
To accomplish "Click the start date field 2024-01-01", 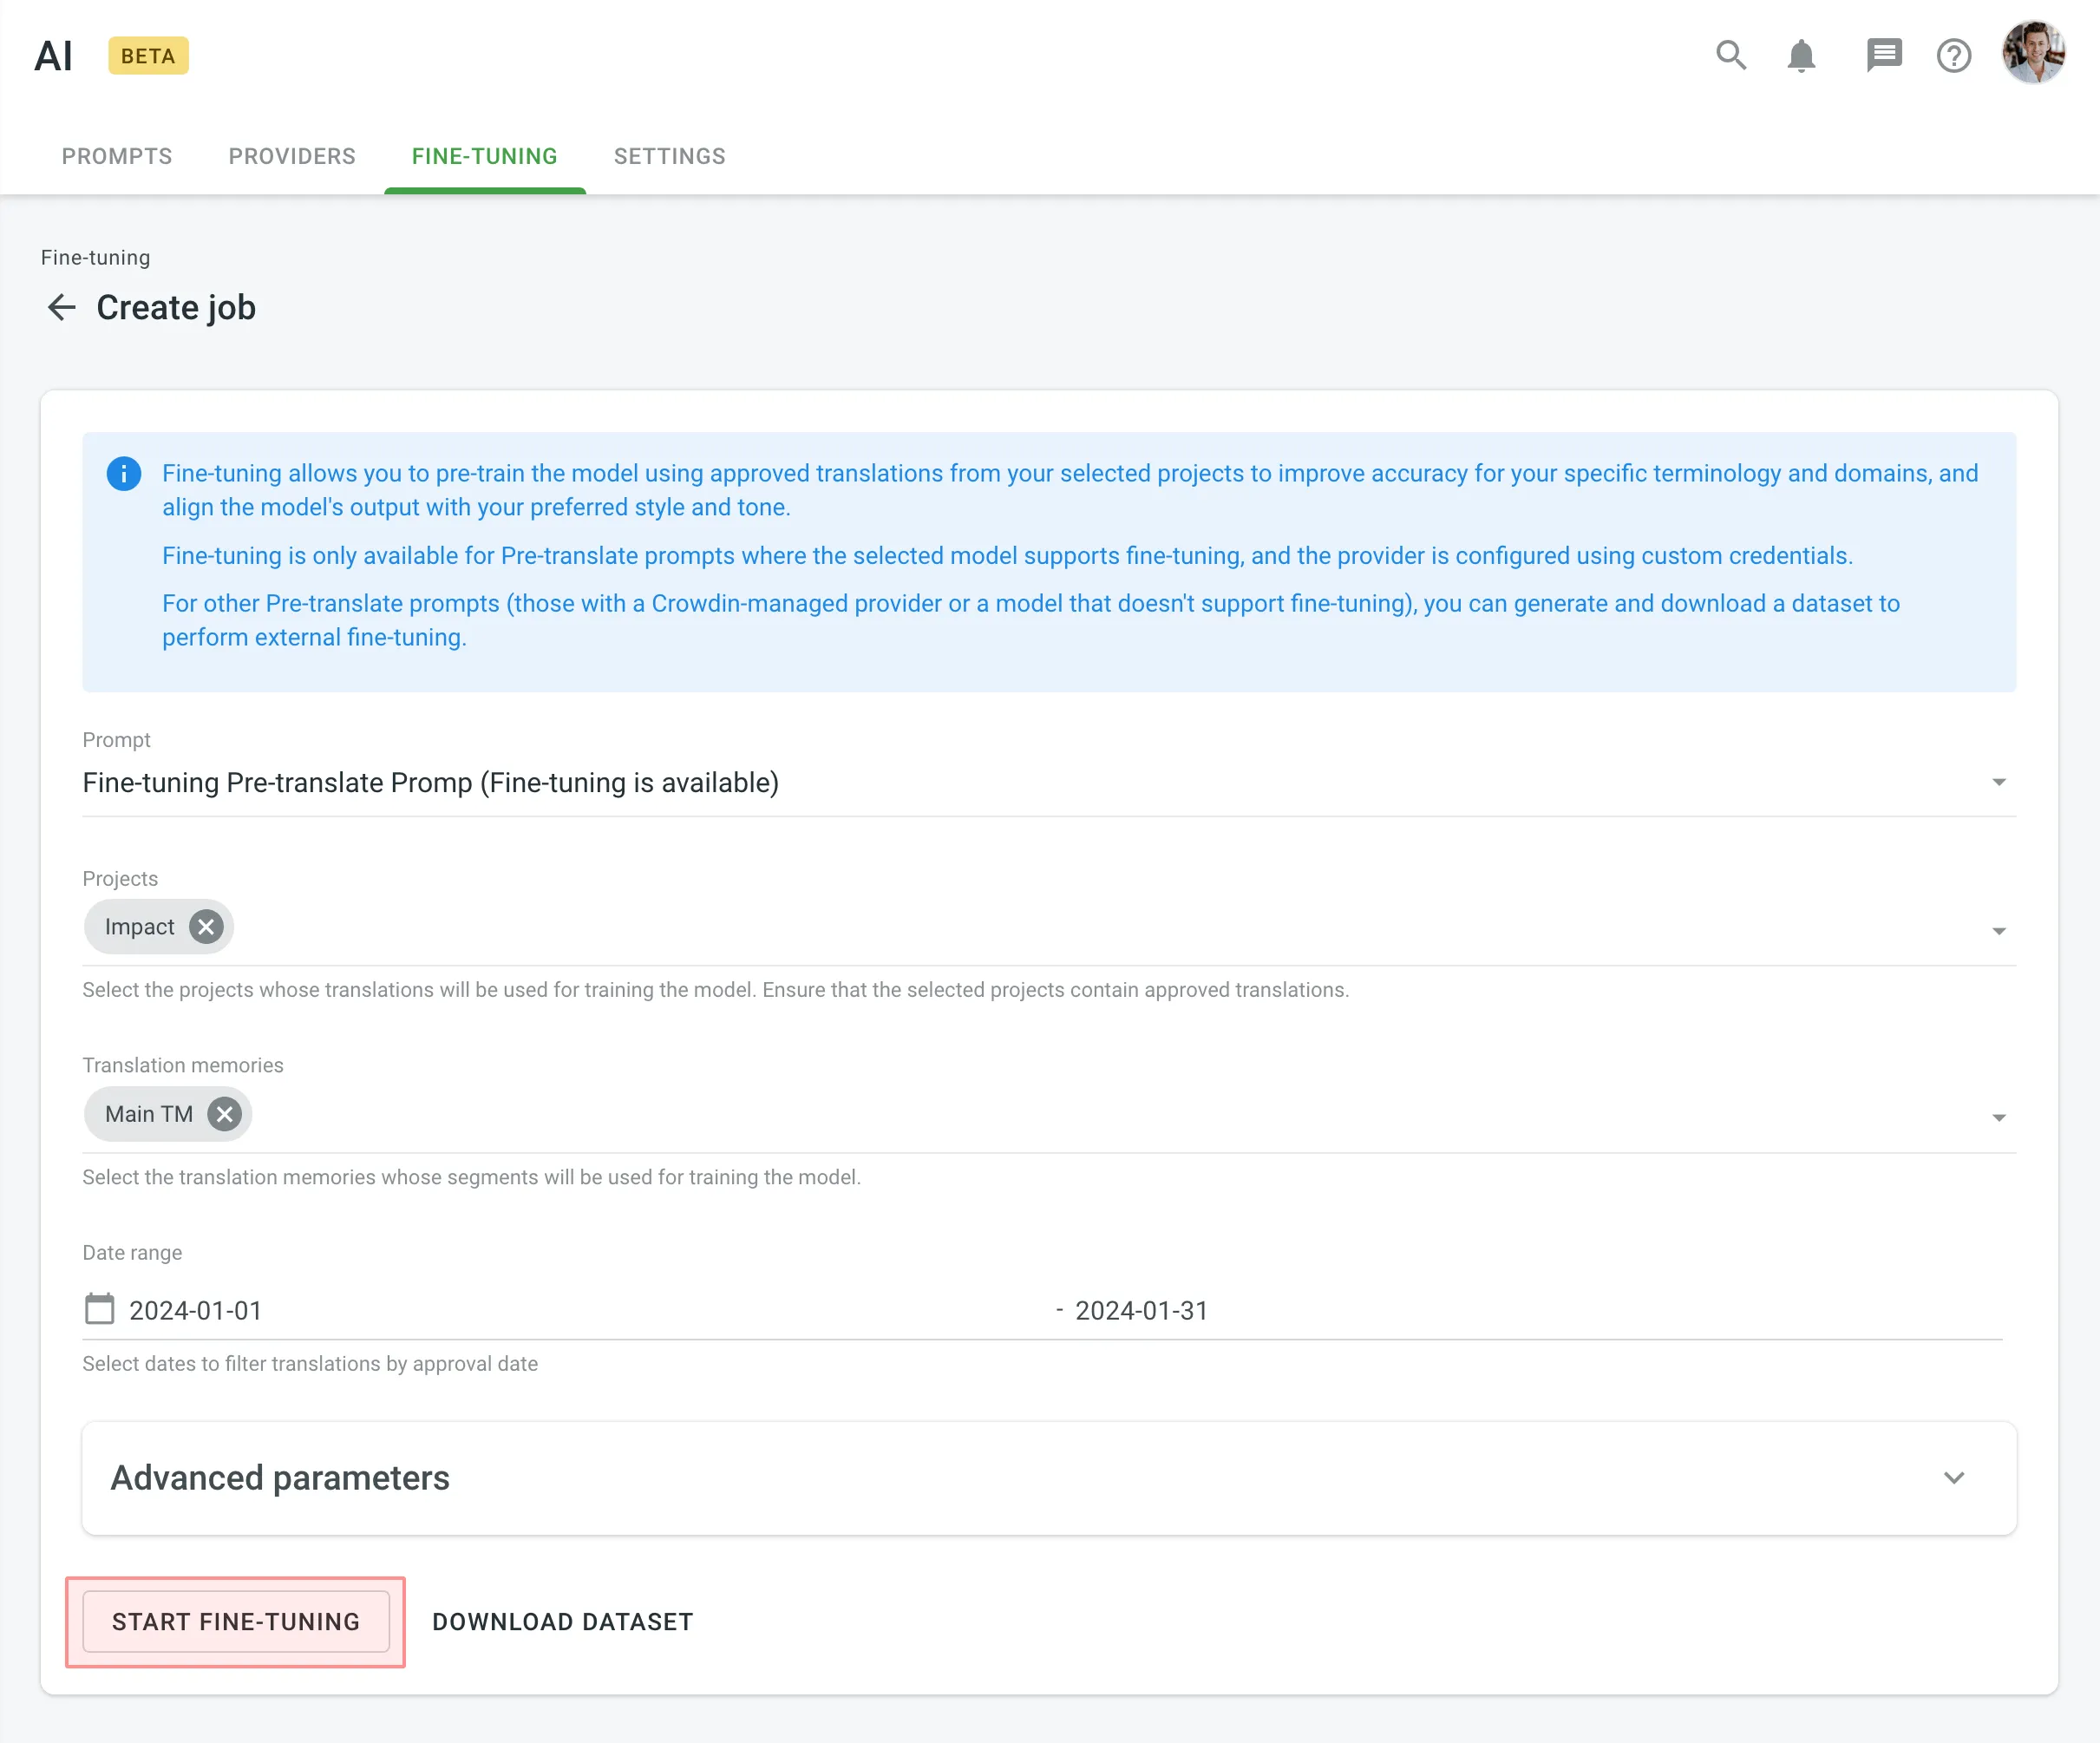I will (x=196, y=1309).
